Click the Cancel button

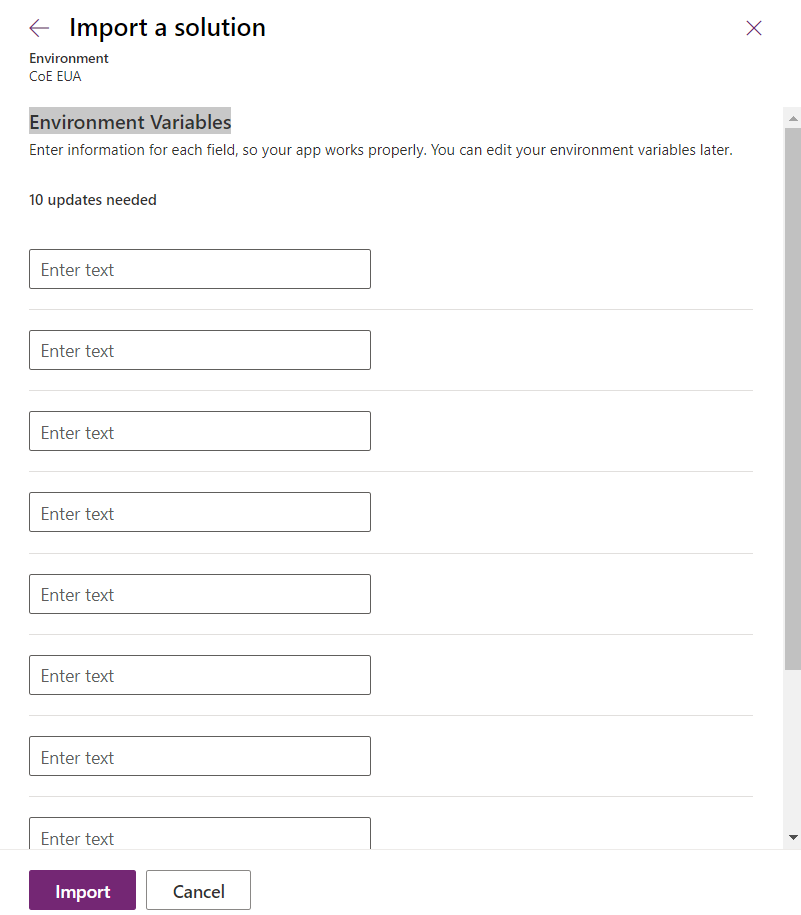point(197,890)
